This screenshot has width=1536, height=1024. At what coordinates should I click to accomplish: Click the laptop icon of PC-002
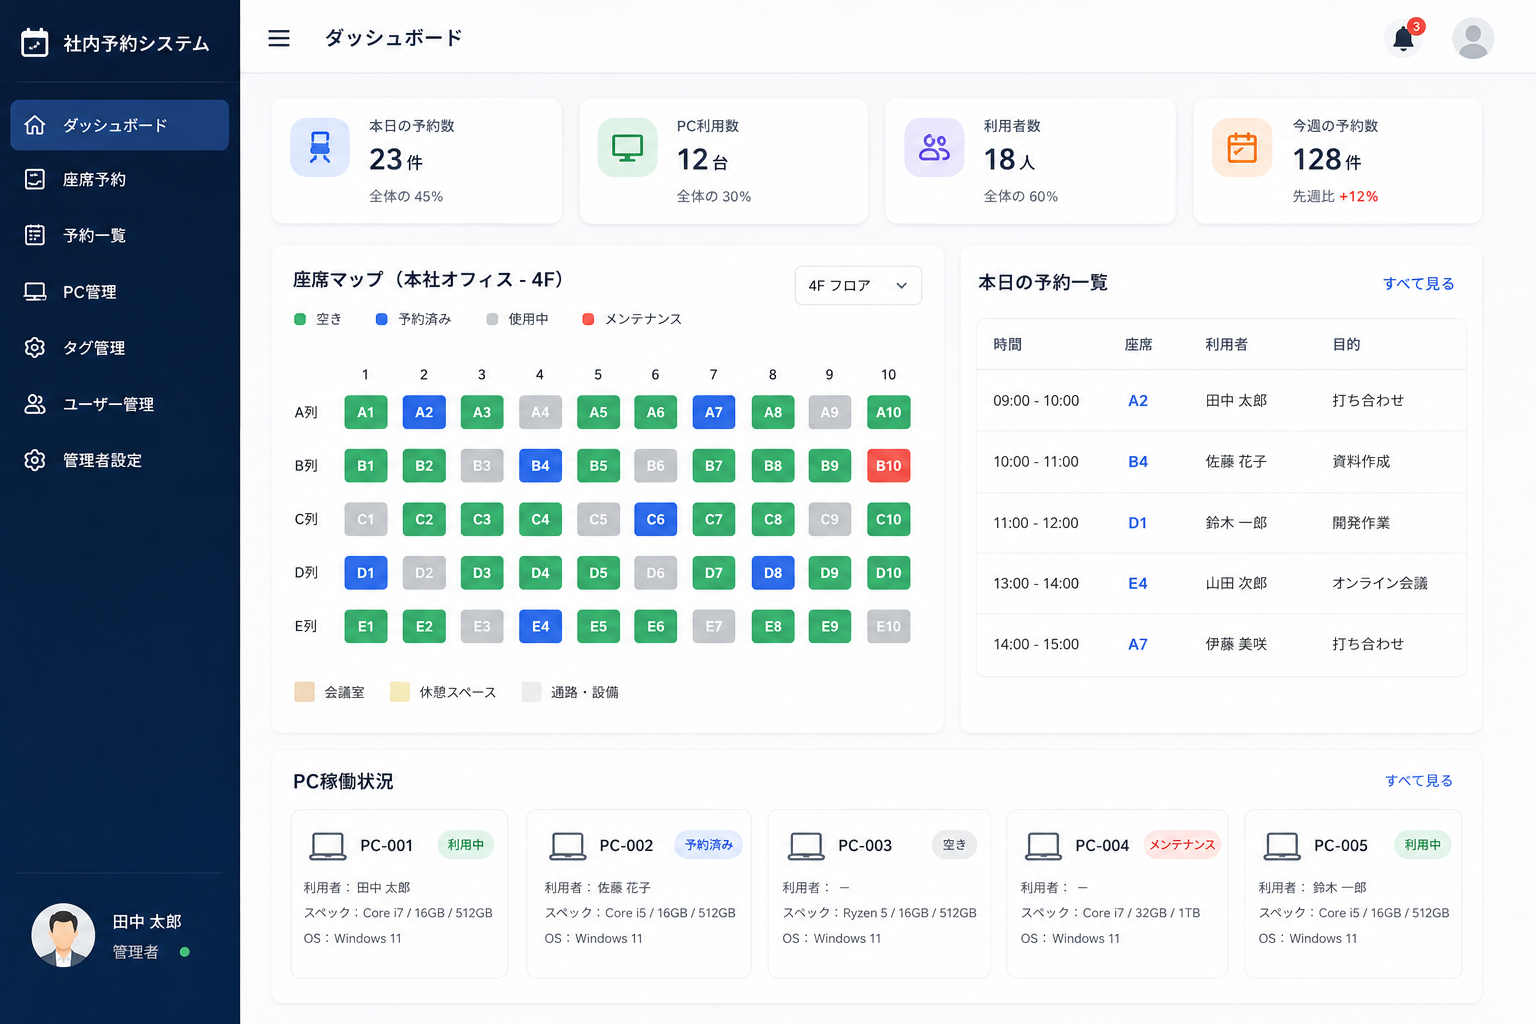click(568, 846)
